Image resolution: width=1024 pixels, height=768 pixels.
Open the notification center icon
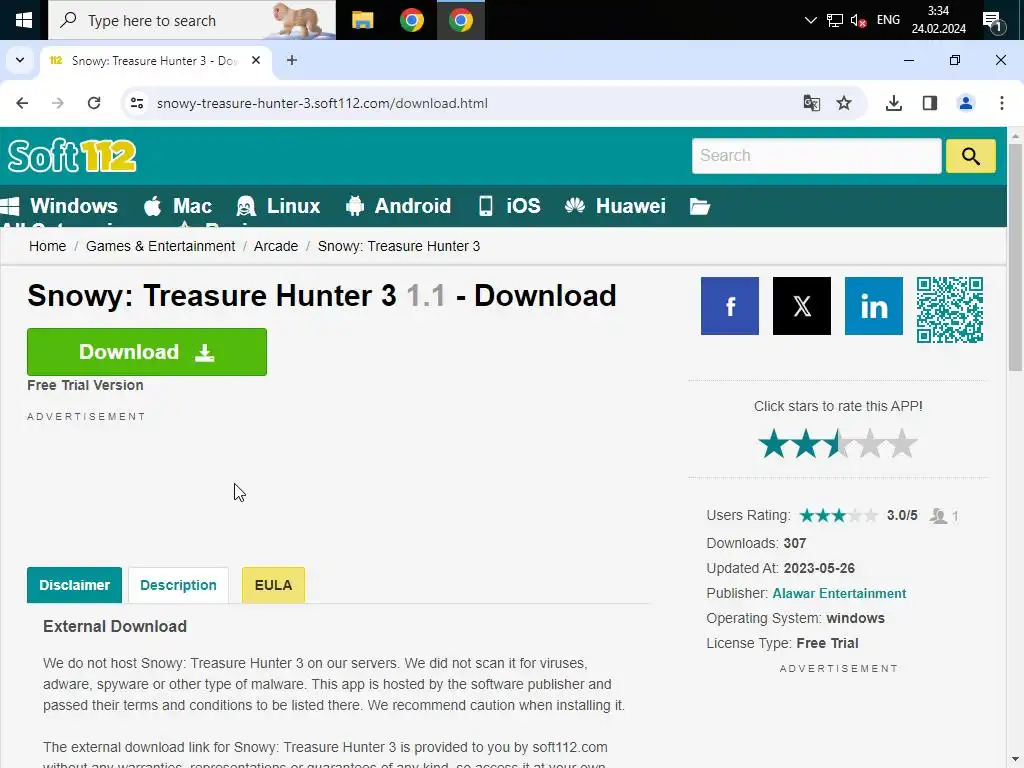coord(993,22)
